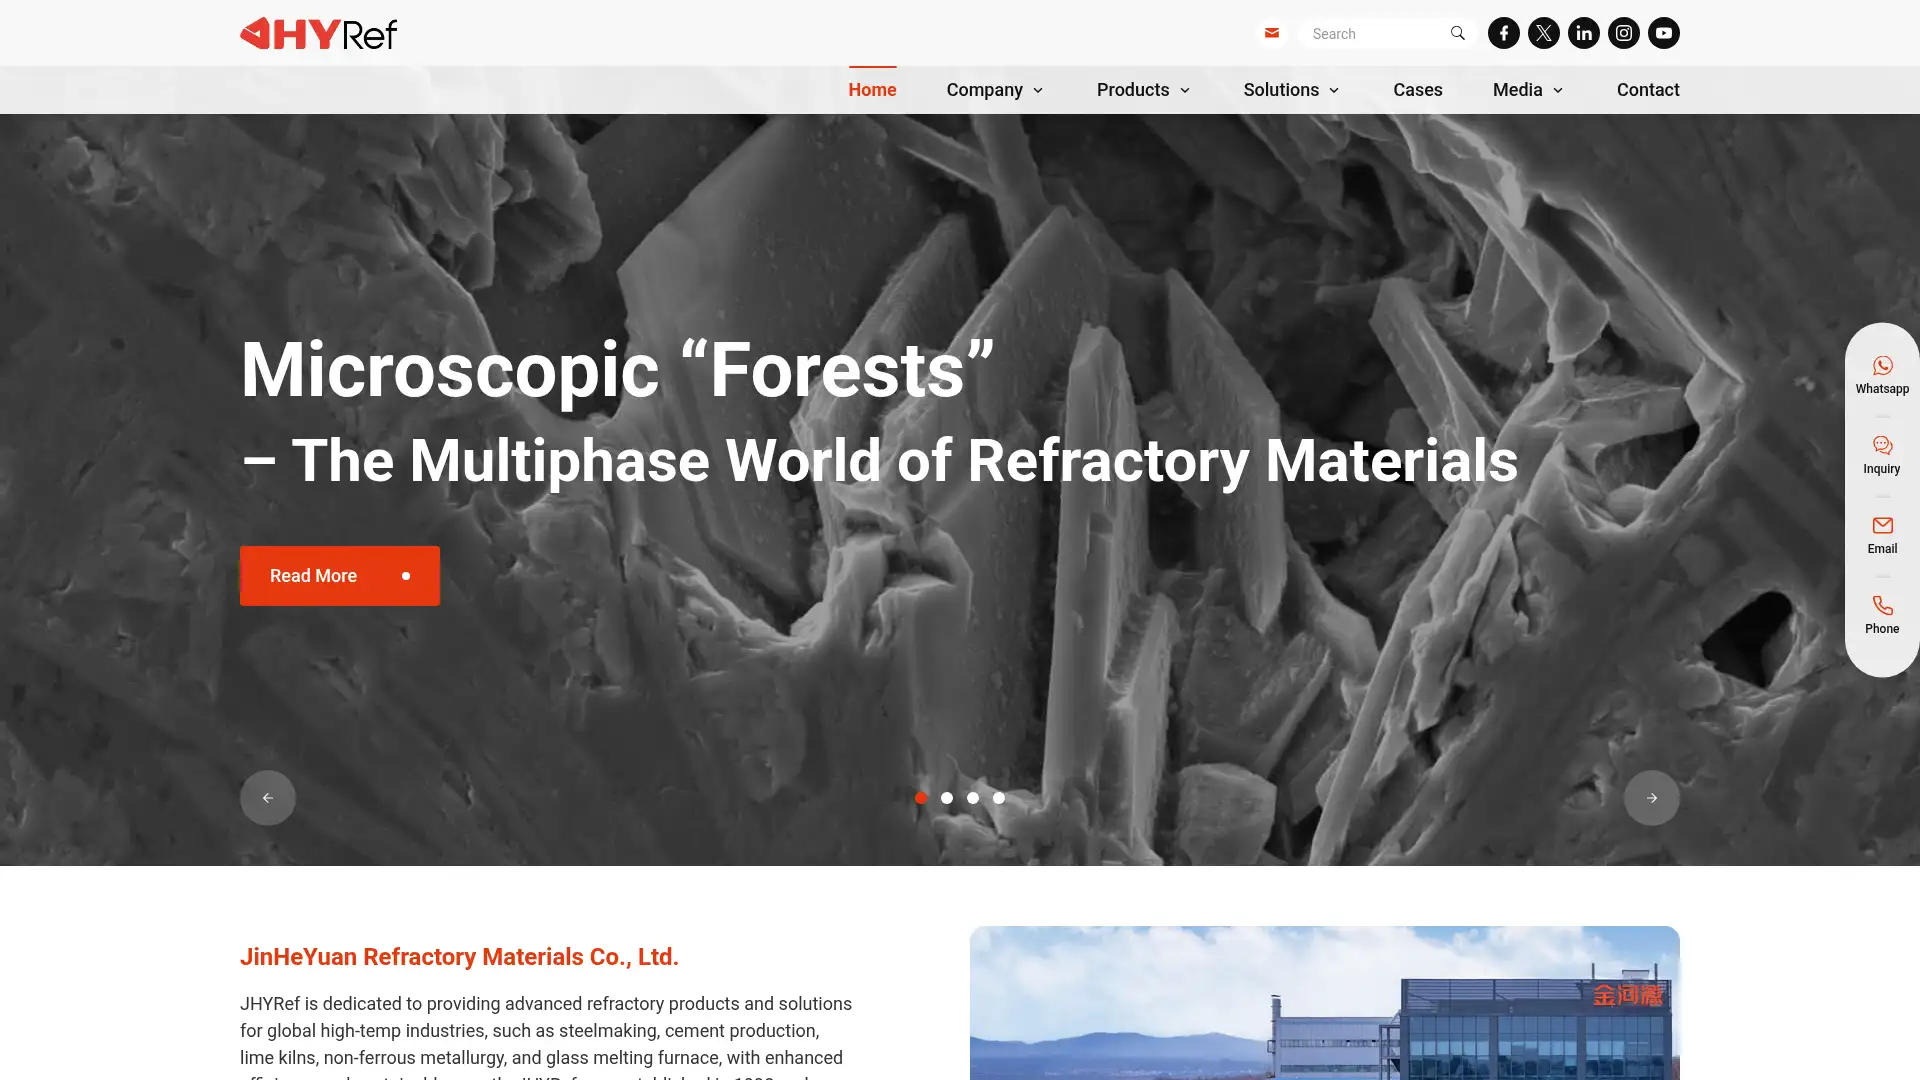Click the red envelope icon beside search
The height and width of the screenshot is (1080, 1920).
point(1271,33)
